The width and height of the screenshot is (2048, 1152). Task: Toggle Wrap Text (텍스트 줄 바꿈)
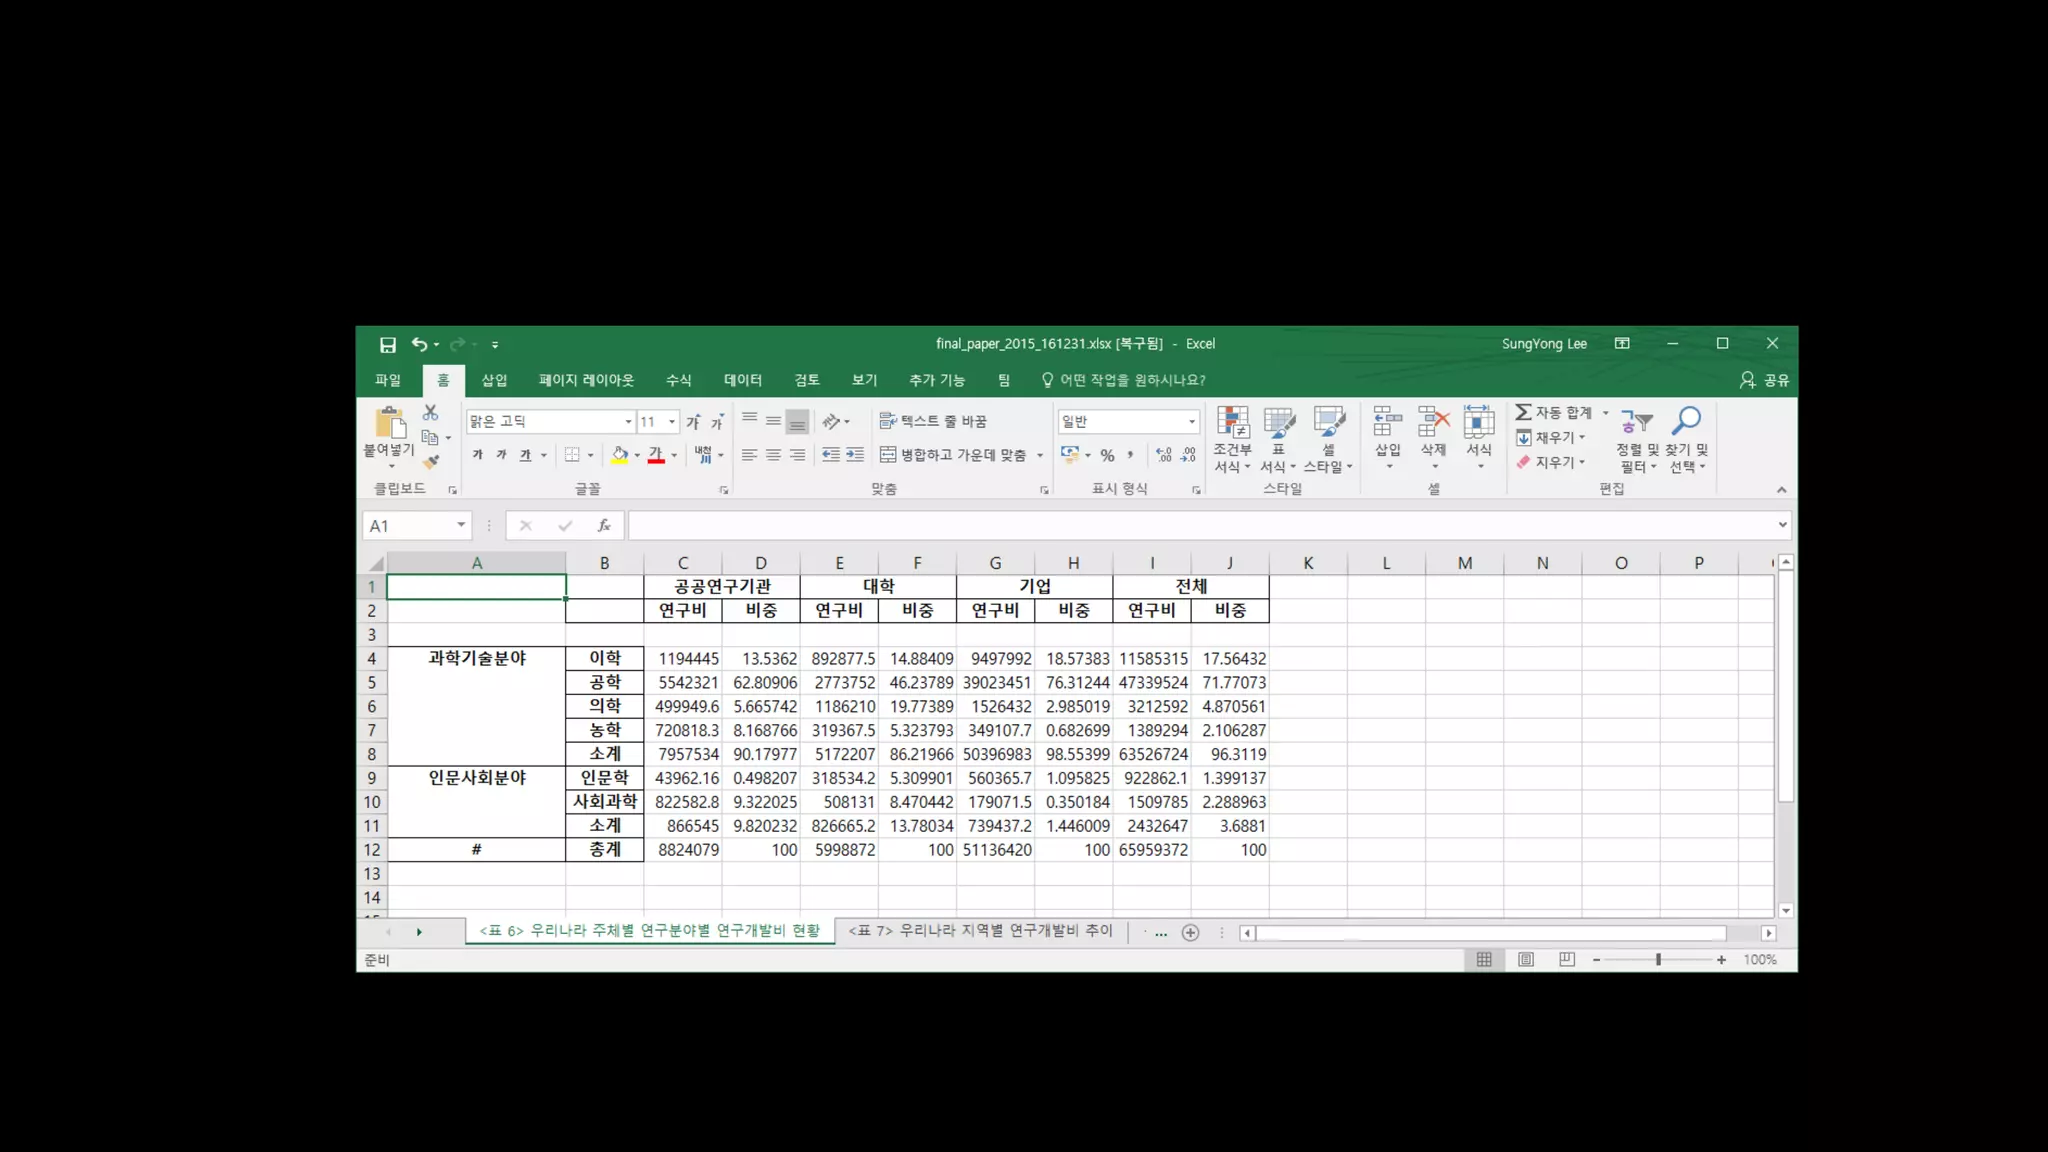(934, 421)
